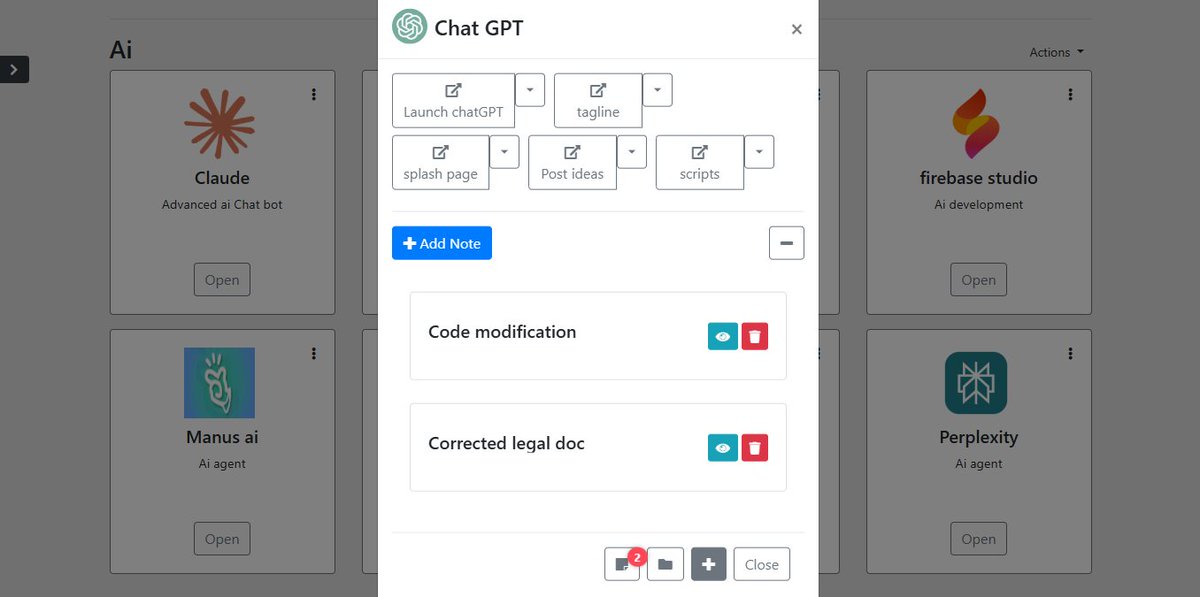Click the folder icon in dialog footer
Viewport: 1200px width, 597px height.
(x=665, y=564)
